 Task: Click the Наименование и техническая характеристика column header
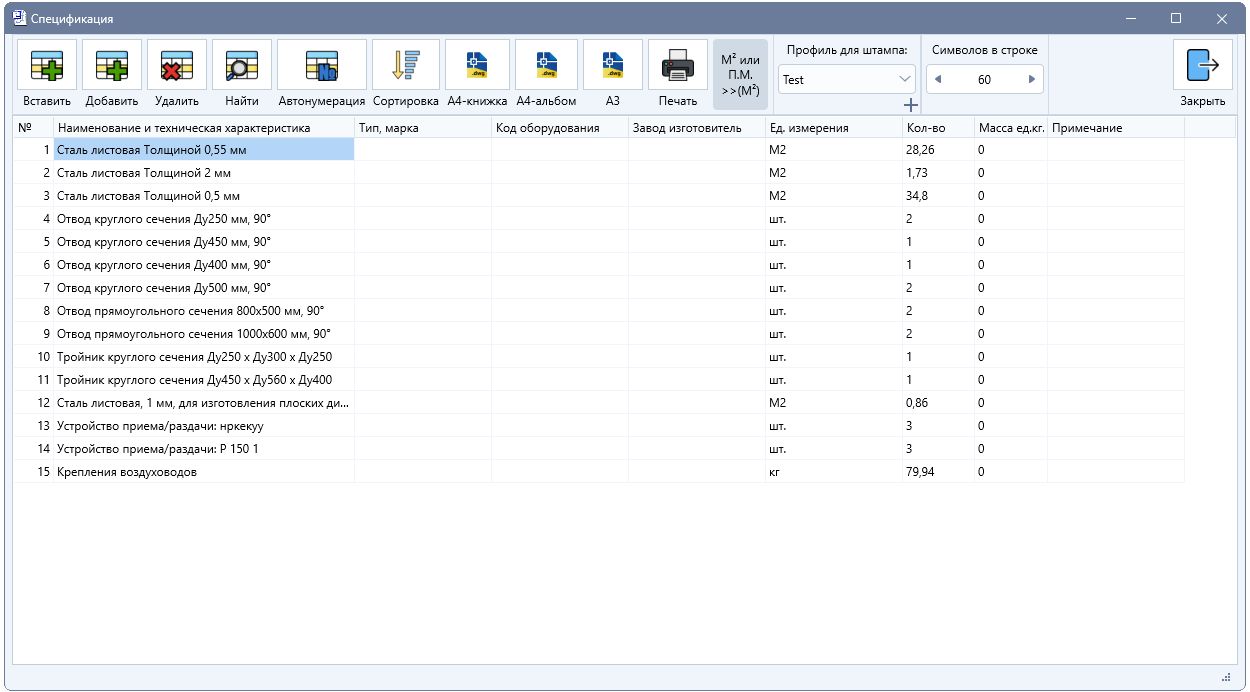pyautogui.click(x=204, y=128)
